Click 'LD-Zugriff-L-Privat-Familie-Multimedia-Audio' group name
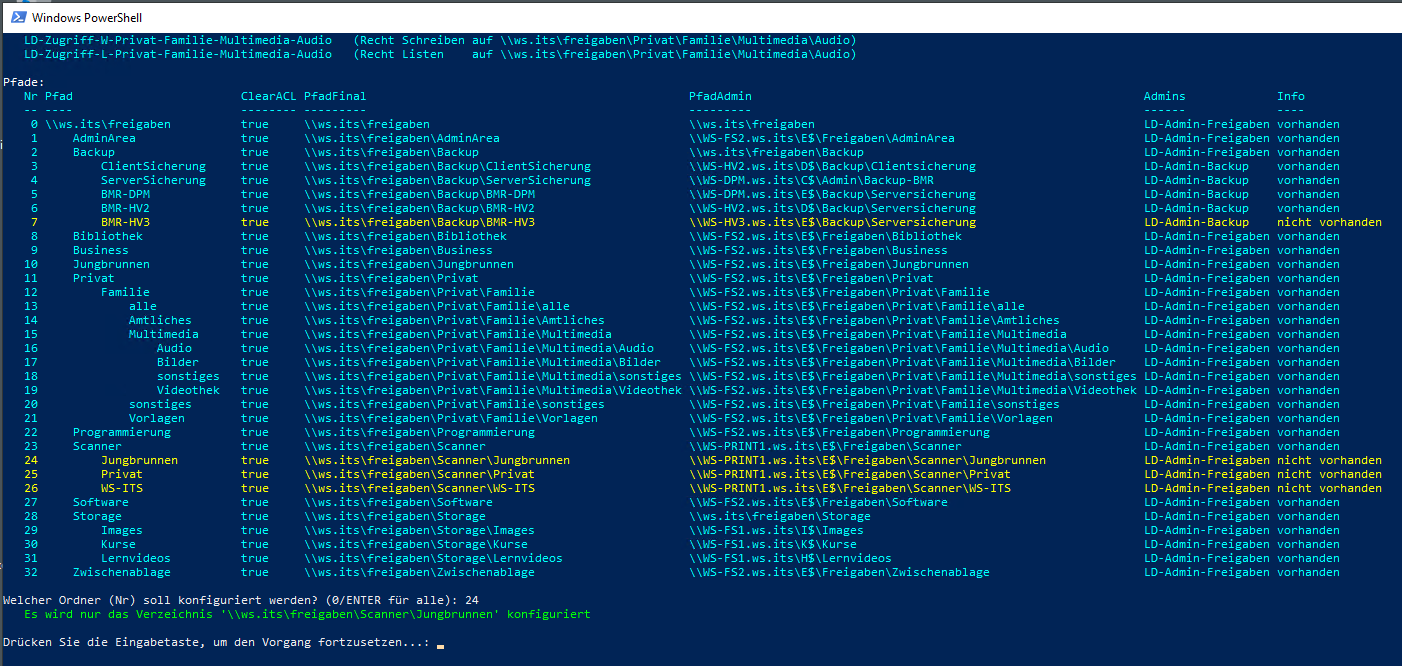The image size is (1402, 666). point(178,54)
